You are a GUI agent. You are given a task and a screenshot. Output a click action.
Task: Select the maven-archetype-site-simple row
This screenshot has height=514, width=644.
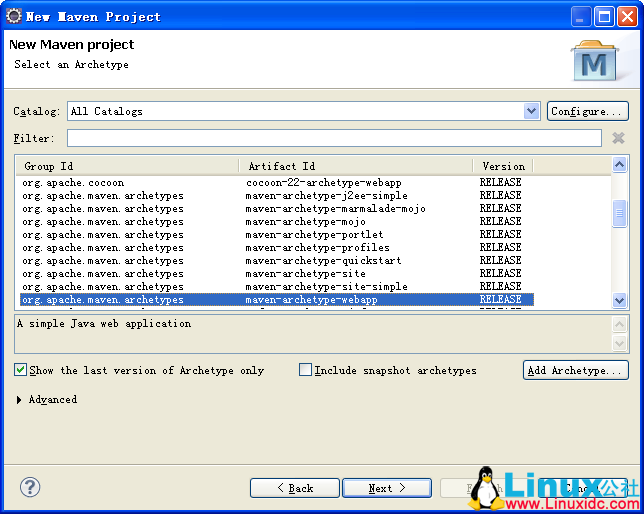tap(277, 287)
